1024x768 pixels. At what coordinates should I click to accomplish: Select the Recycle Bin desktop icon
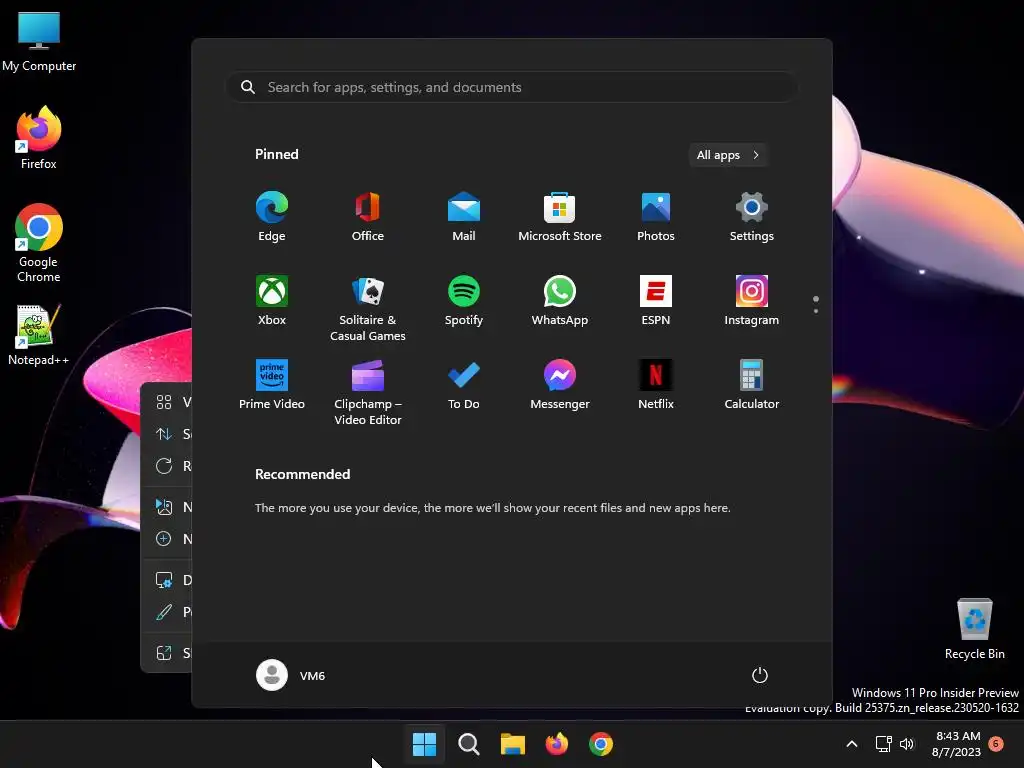pos(974,629)
